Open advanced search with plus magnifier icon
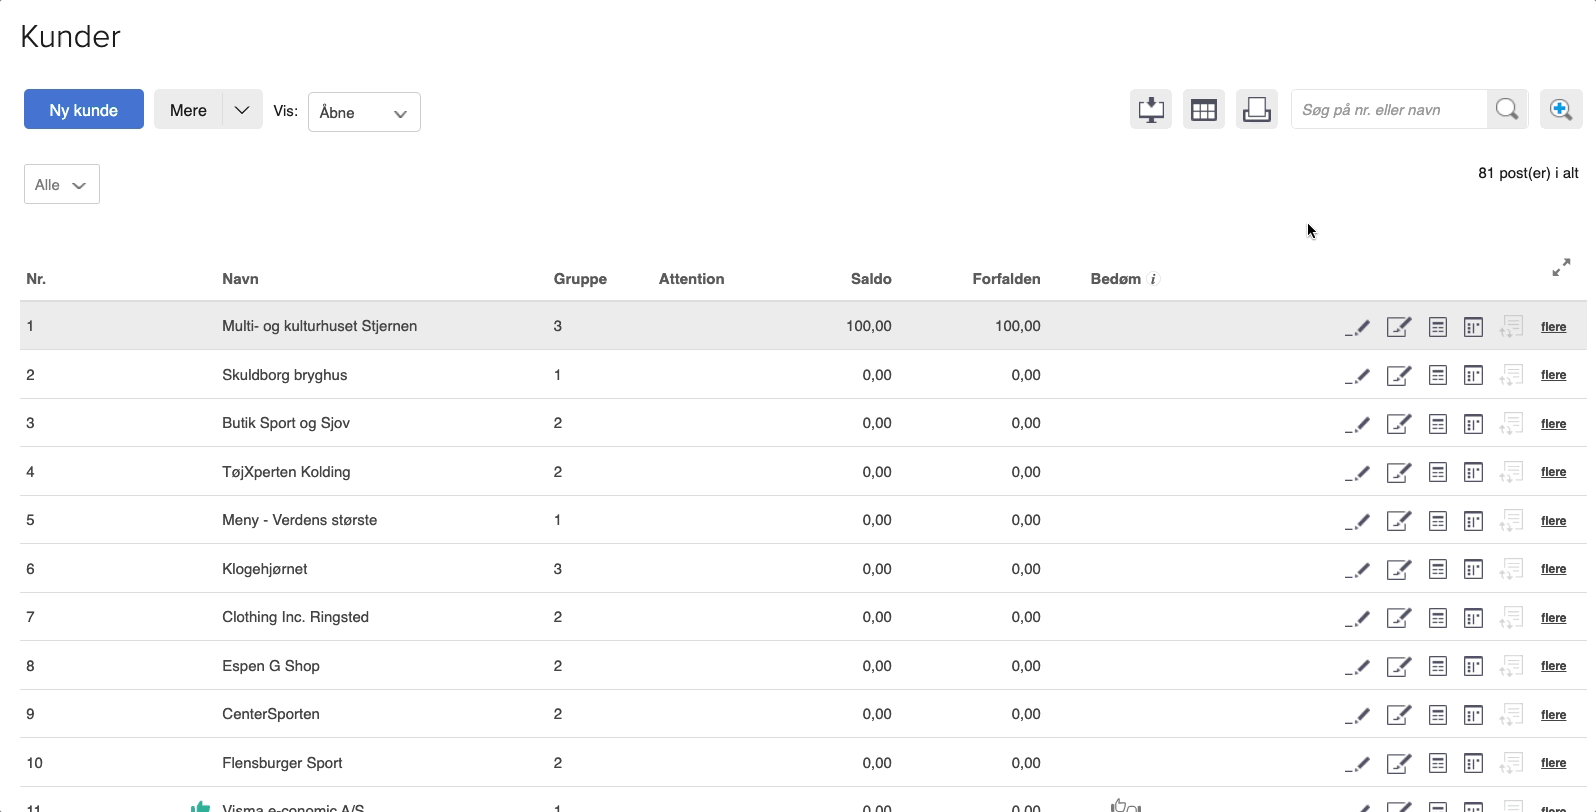 pyautogui.click(x=1561, y=110)
